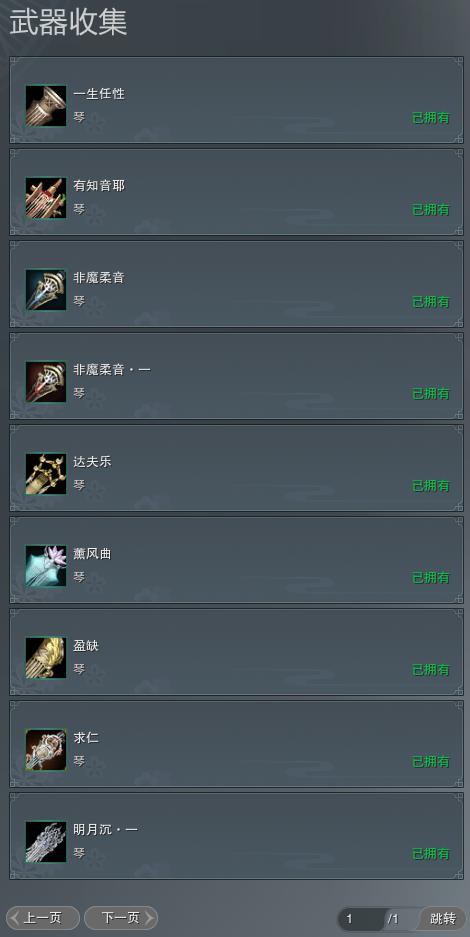Open the 明月沉·一 silver weapon icon
Image resolution: width=470 pixels, height=937 pixels.
[x=46, y=842]
